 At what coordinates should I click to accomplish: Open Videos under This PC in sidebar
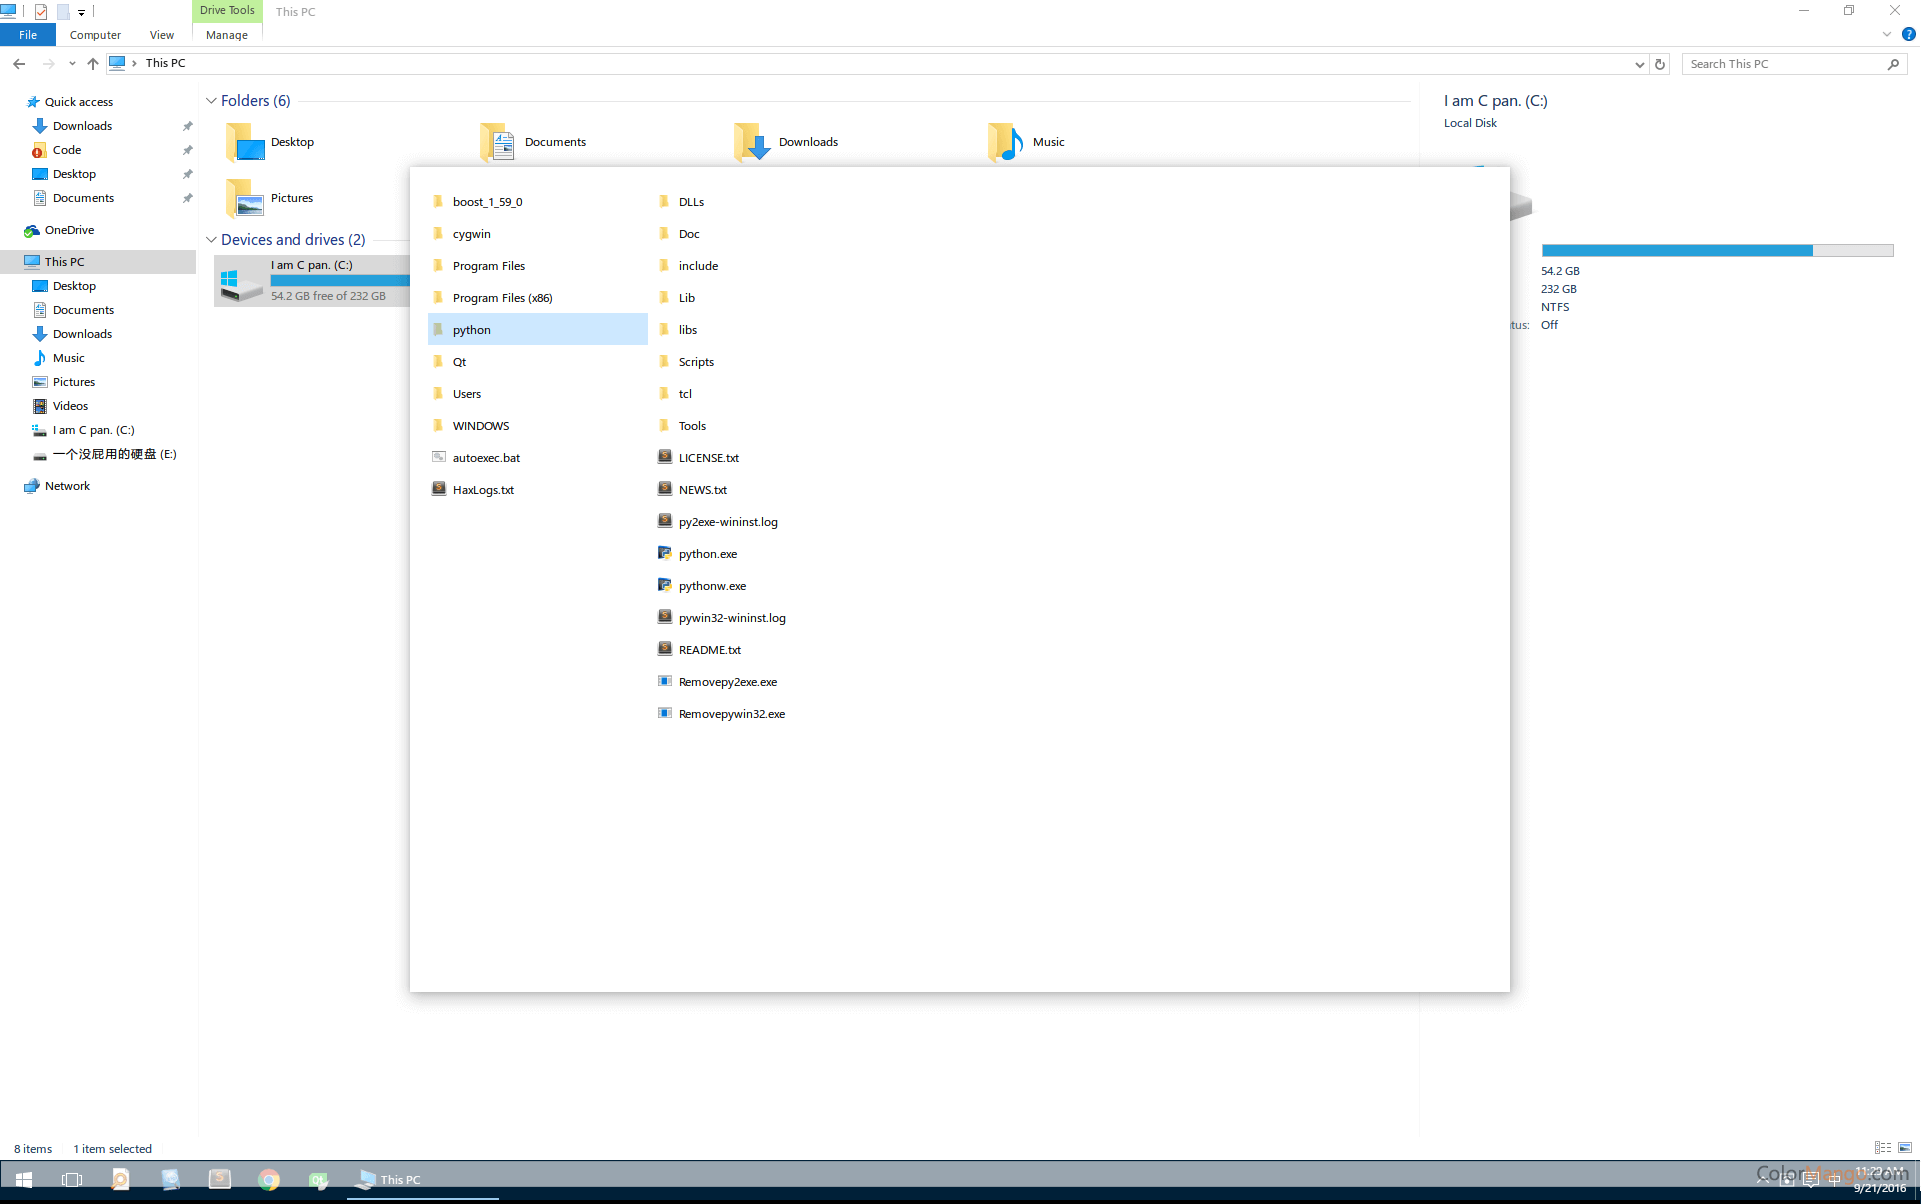pyautogui.click(x=70, y=406)
